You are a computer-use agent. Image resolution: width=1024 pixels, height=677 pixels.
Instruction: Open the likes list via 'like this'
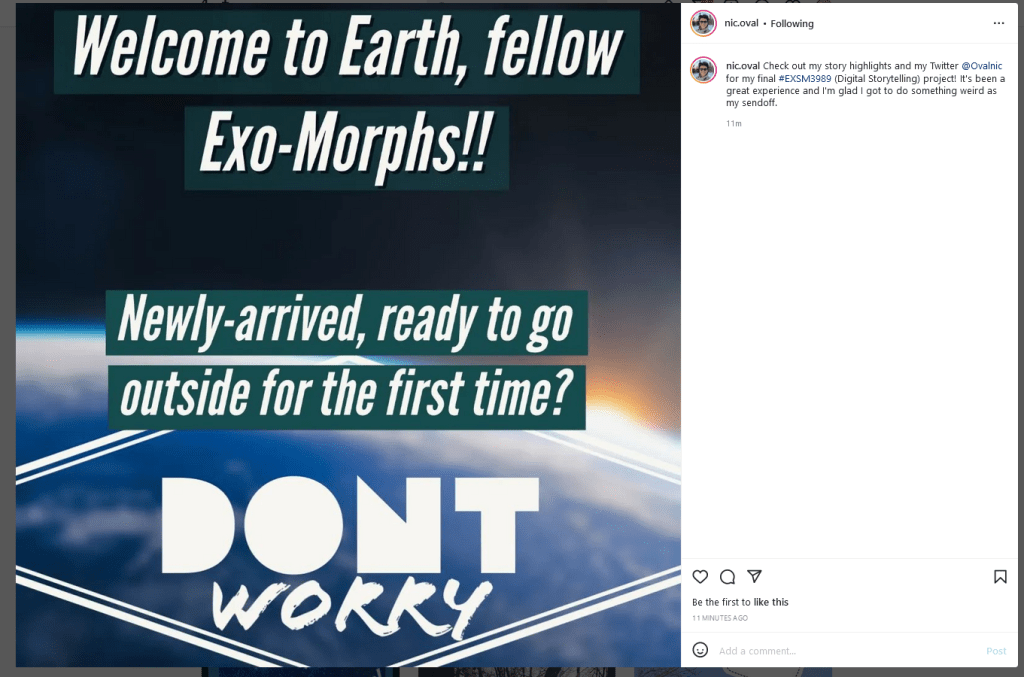pos(771,602)
